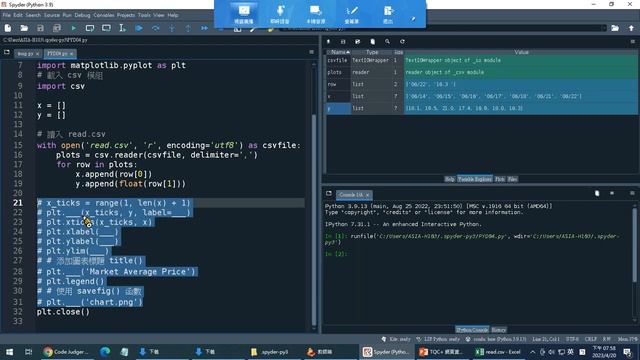Screen dimensions: 640x360
Task: Step into function debug icon
Action: coord(172,28)
